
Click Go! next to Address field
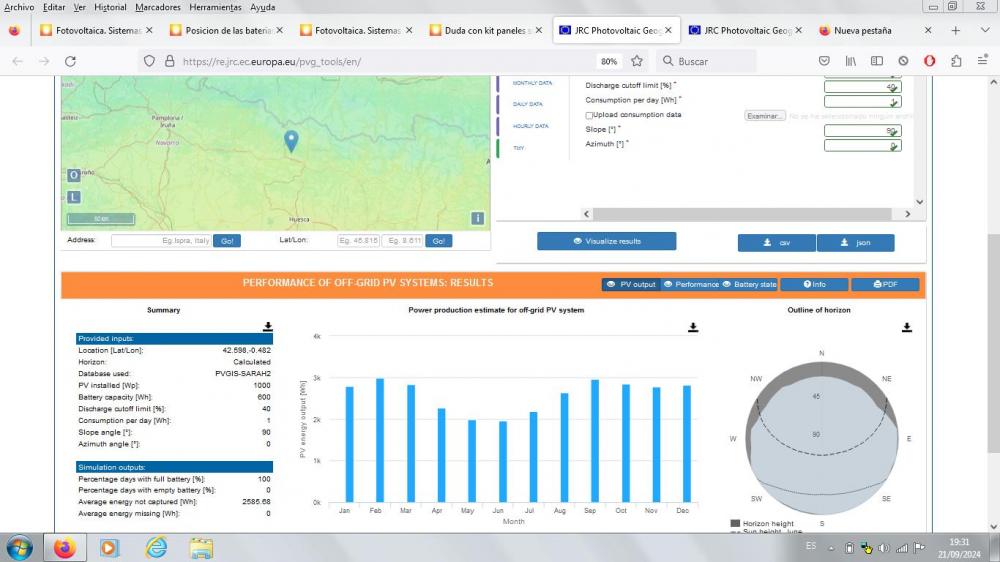click(x=227, y=241)
